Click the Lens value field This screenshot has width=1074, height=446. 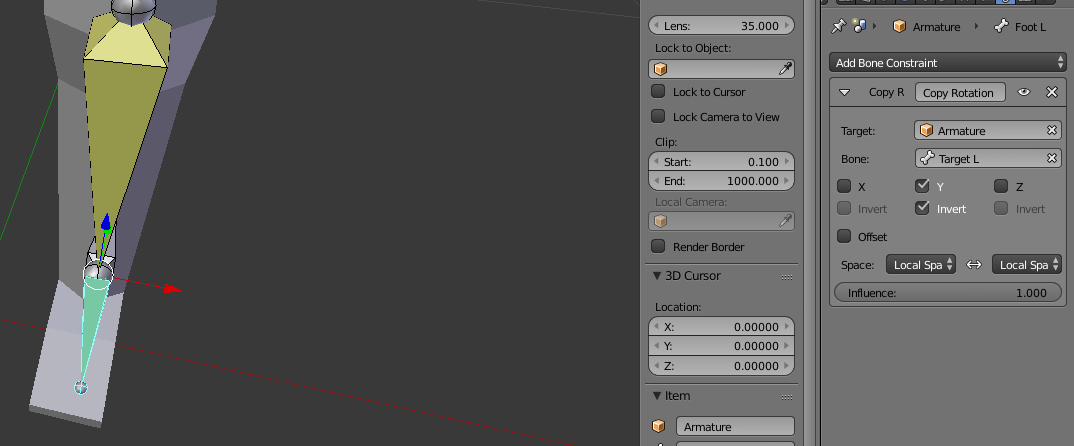tap(721, 26)
